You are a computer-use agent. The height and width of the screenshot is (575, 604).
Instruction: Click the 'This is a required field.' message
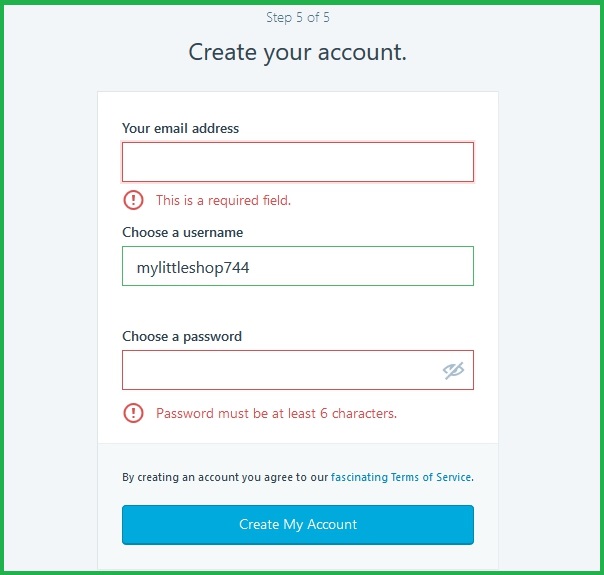pyautogui.click(x=223, y=200)
